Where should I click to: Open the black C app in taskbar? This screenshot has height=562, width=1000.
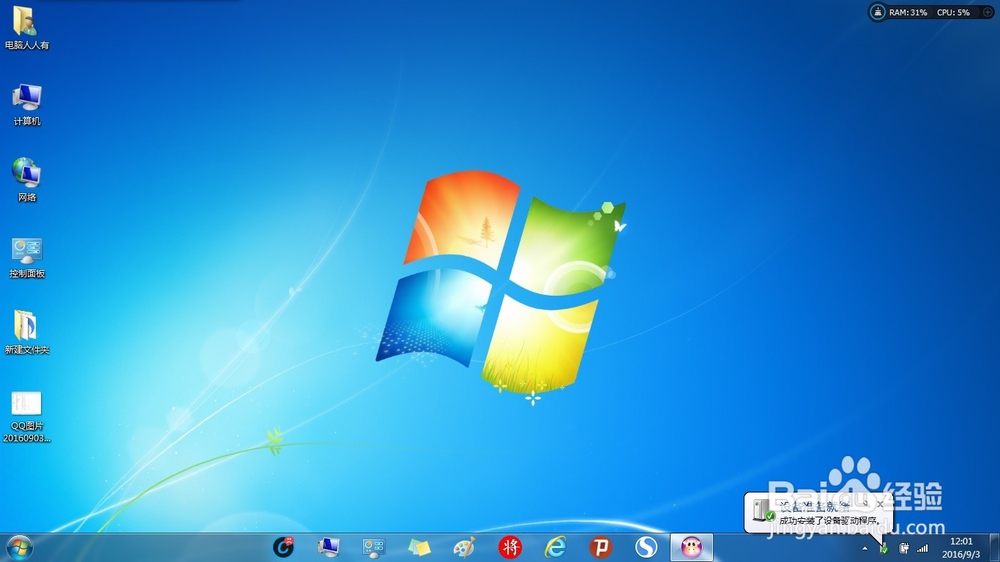click(283, 547)
